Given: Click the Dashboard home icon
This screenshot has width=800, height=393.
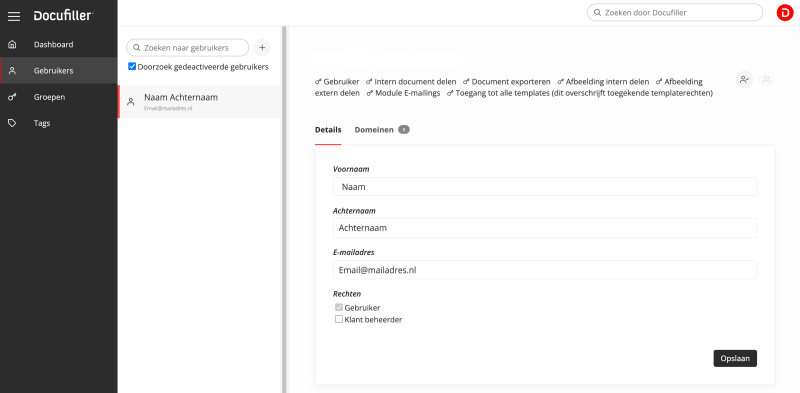Looking at the screenshot, I should tap(13, 44).
